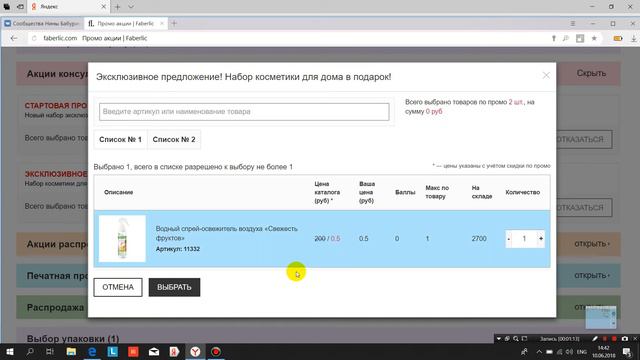Open the notification center icon
Screen dimensions: 640x360
point(628,352)
